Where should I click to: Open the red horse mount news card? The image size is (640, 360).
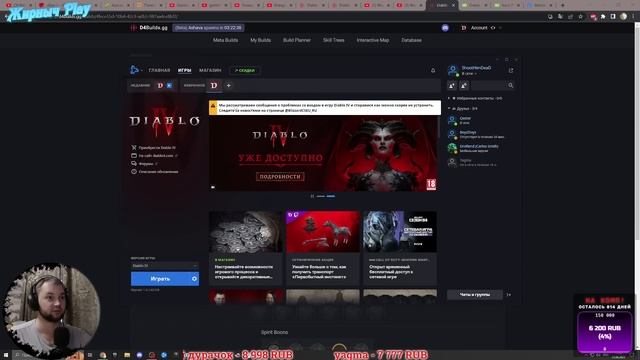click(323, 247)
